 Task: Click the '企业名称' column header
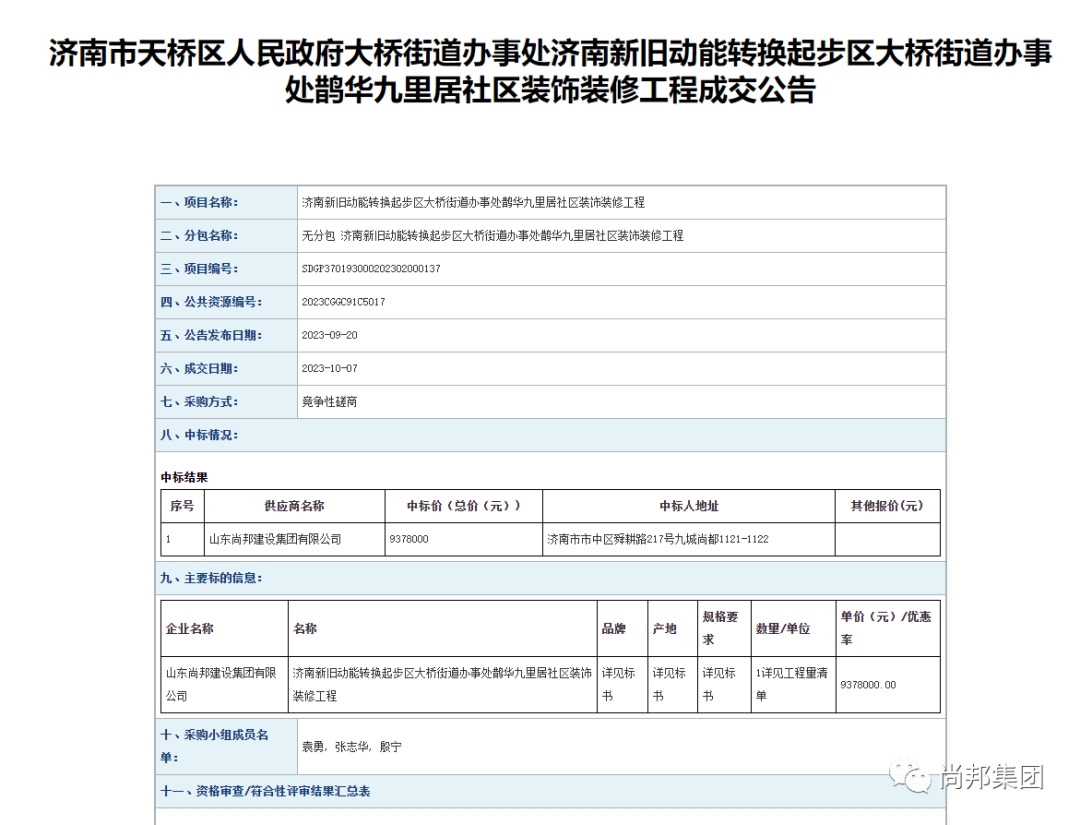225,628
